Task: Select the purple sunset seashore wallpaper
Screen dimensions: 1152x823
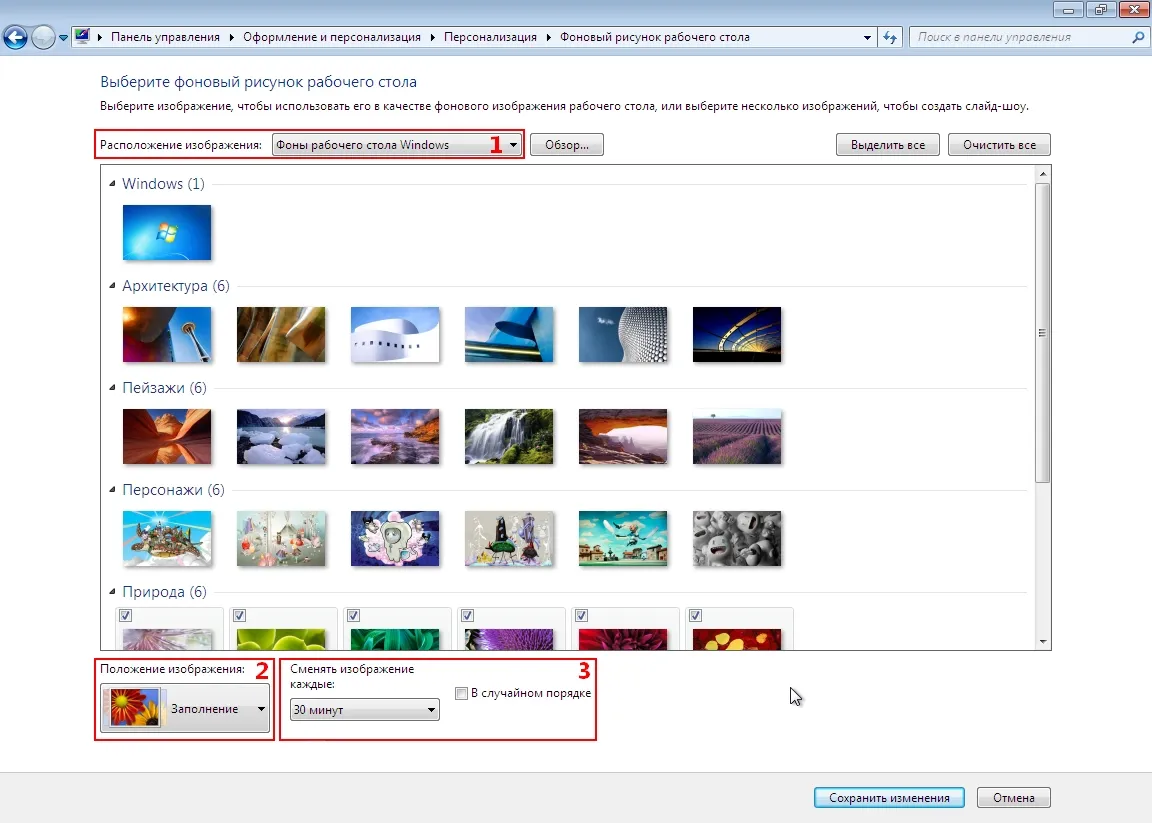Action: 395,436
